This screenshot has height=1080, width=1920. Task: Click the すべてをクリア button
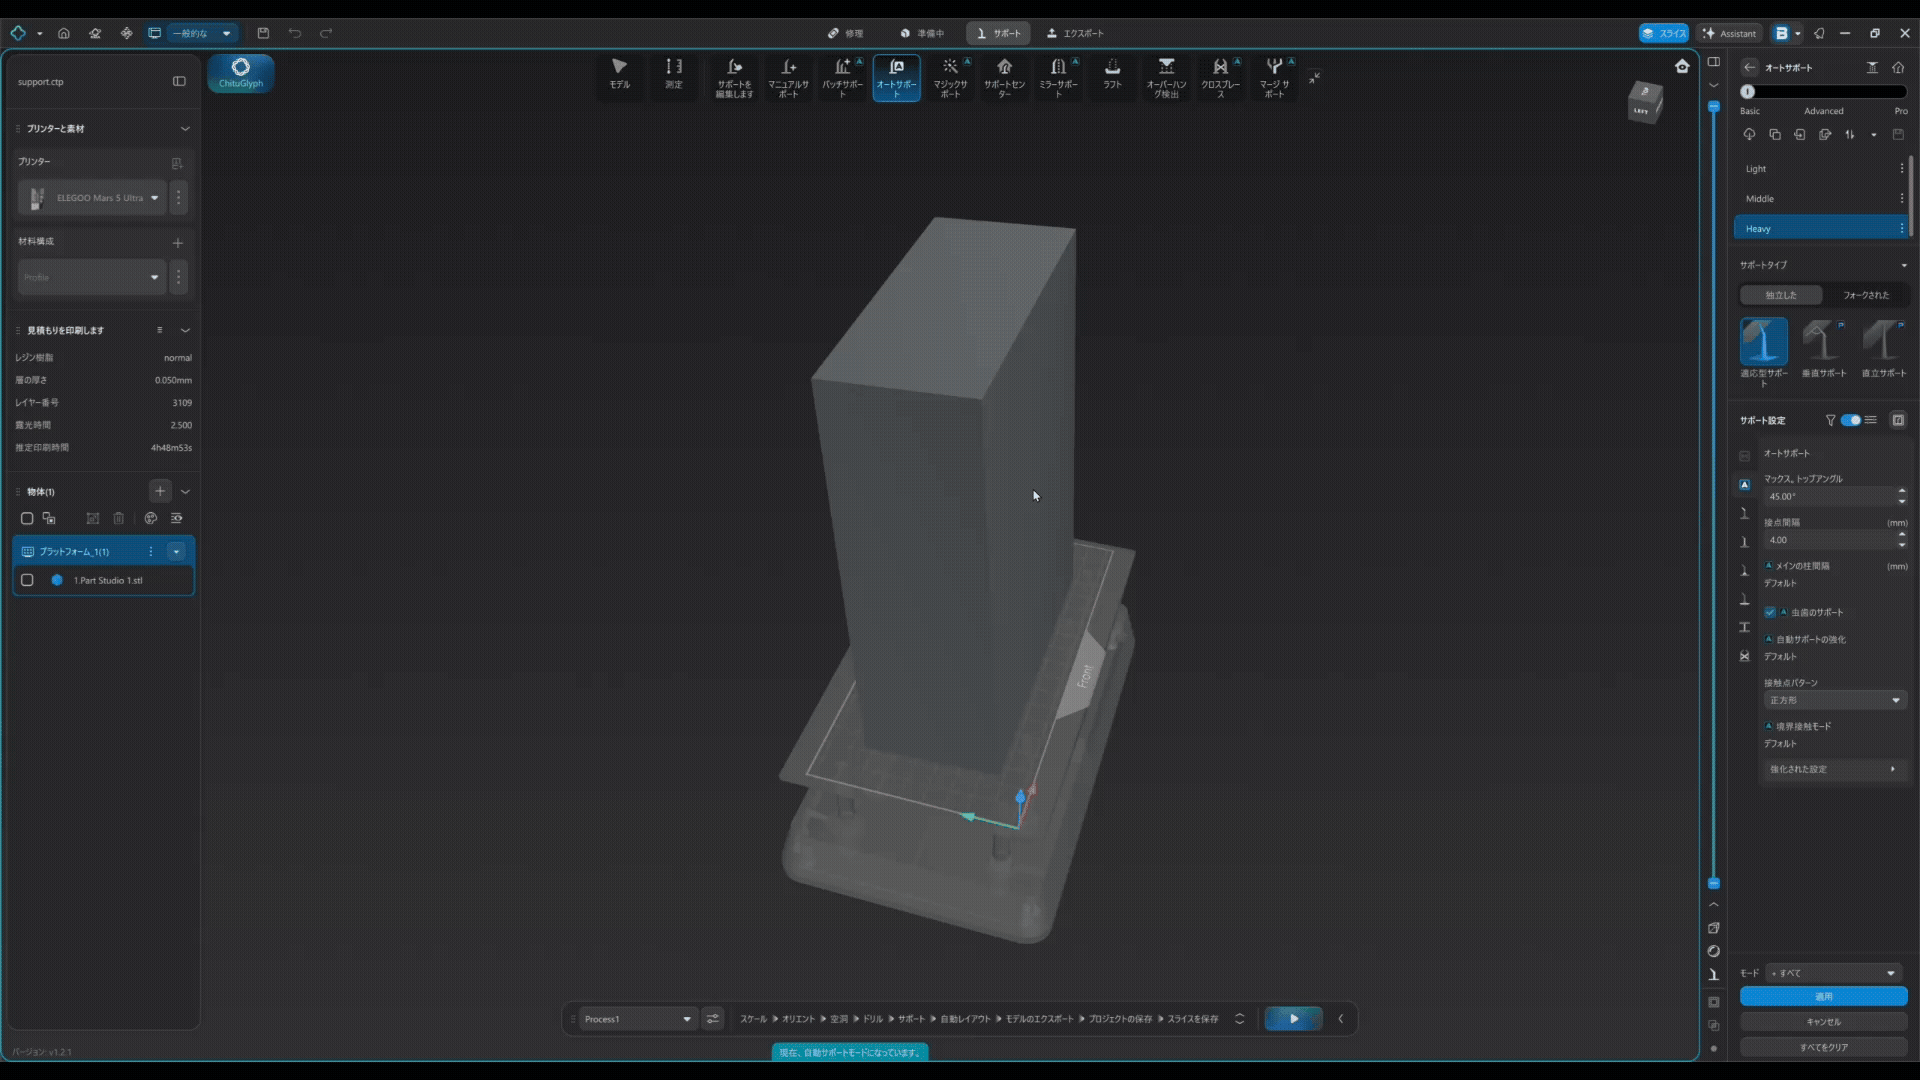(x=1824, y=1047)
